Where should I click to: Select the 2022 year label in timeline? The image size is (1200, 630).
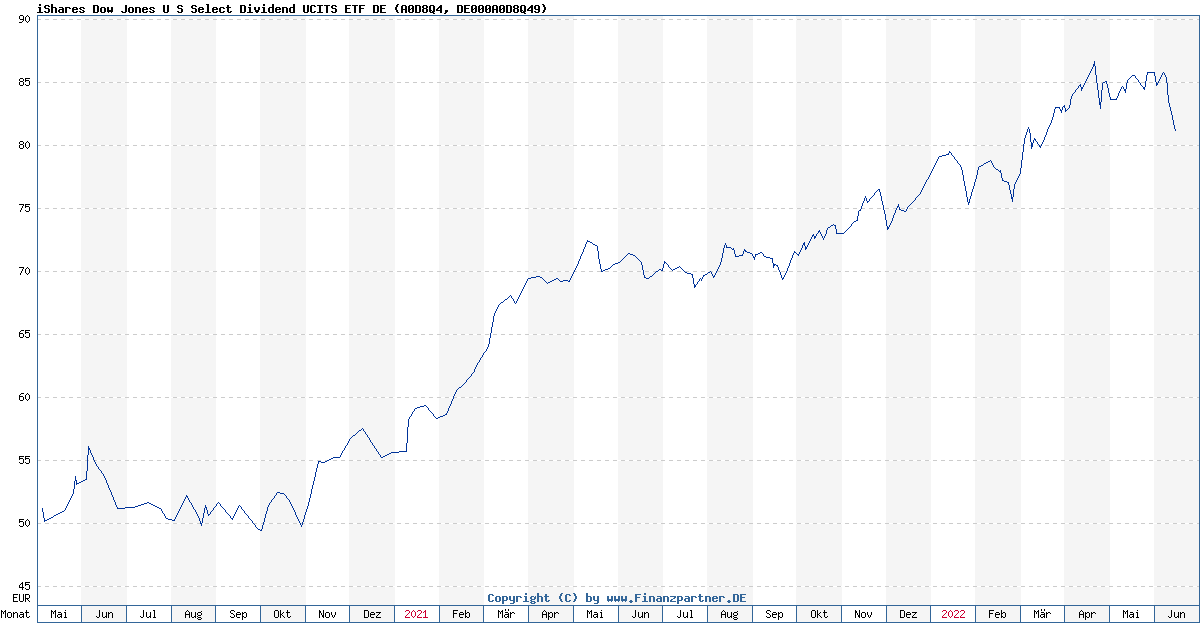click(951, 614)
